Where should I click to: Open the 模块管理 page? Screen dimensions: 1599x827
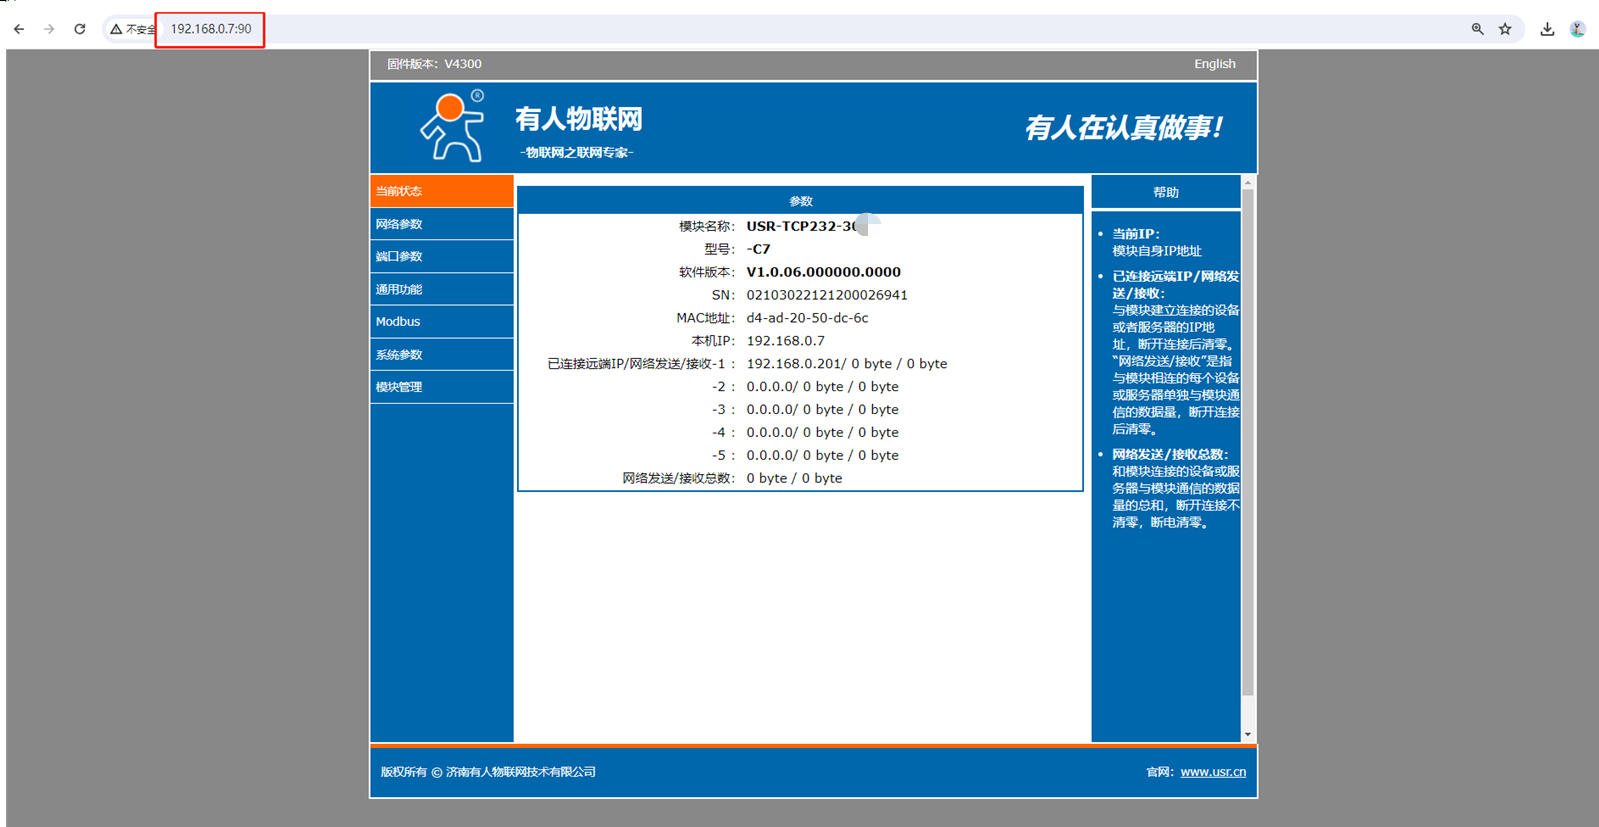tap(442, 387)
